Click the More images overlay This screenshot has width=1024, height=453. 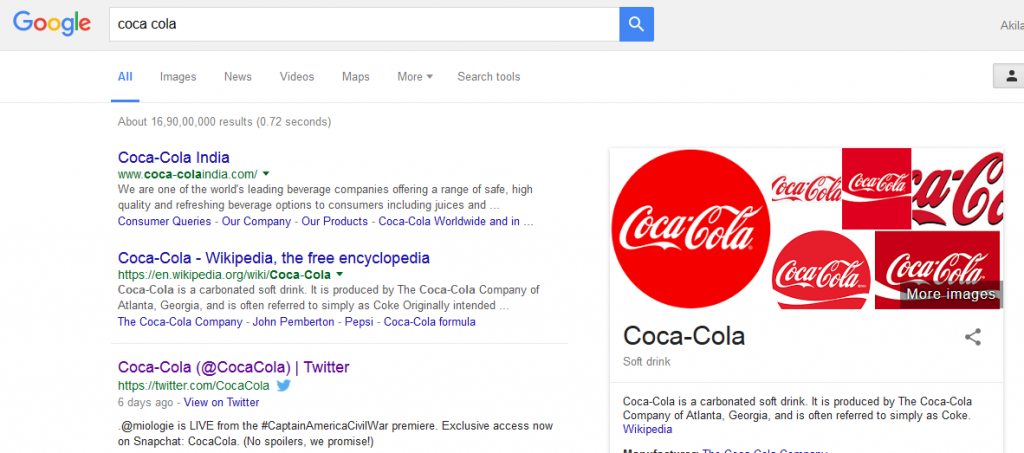951,294
